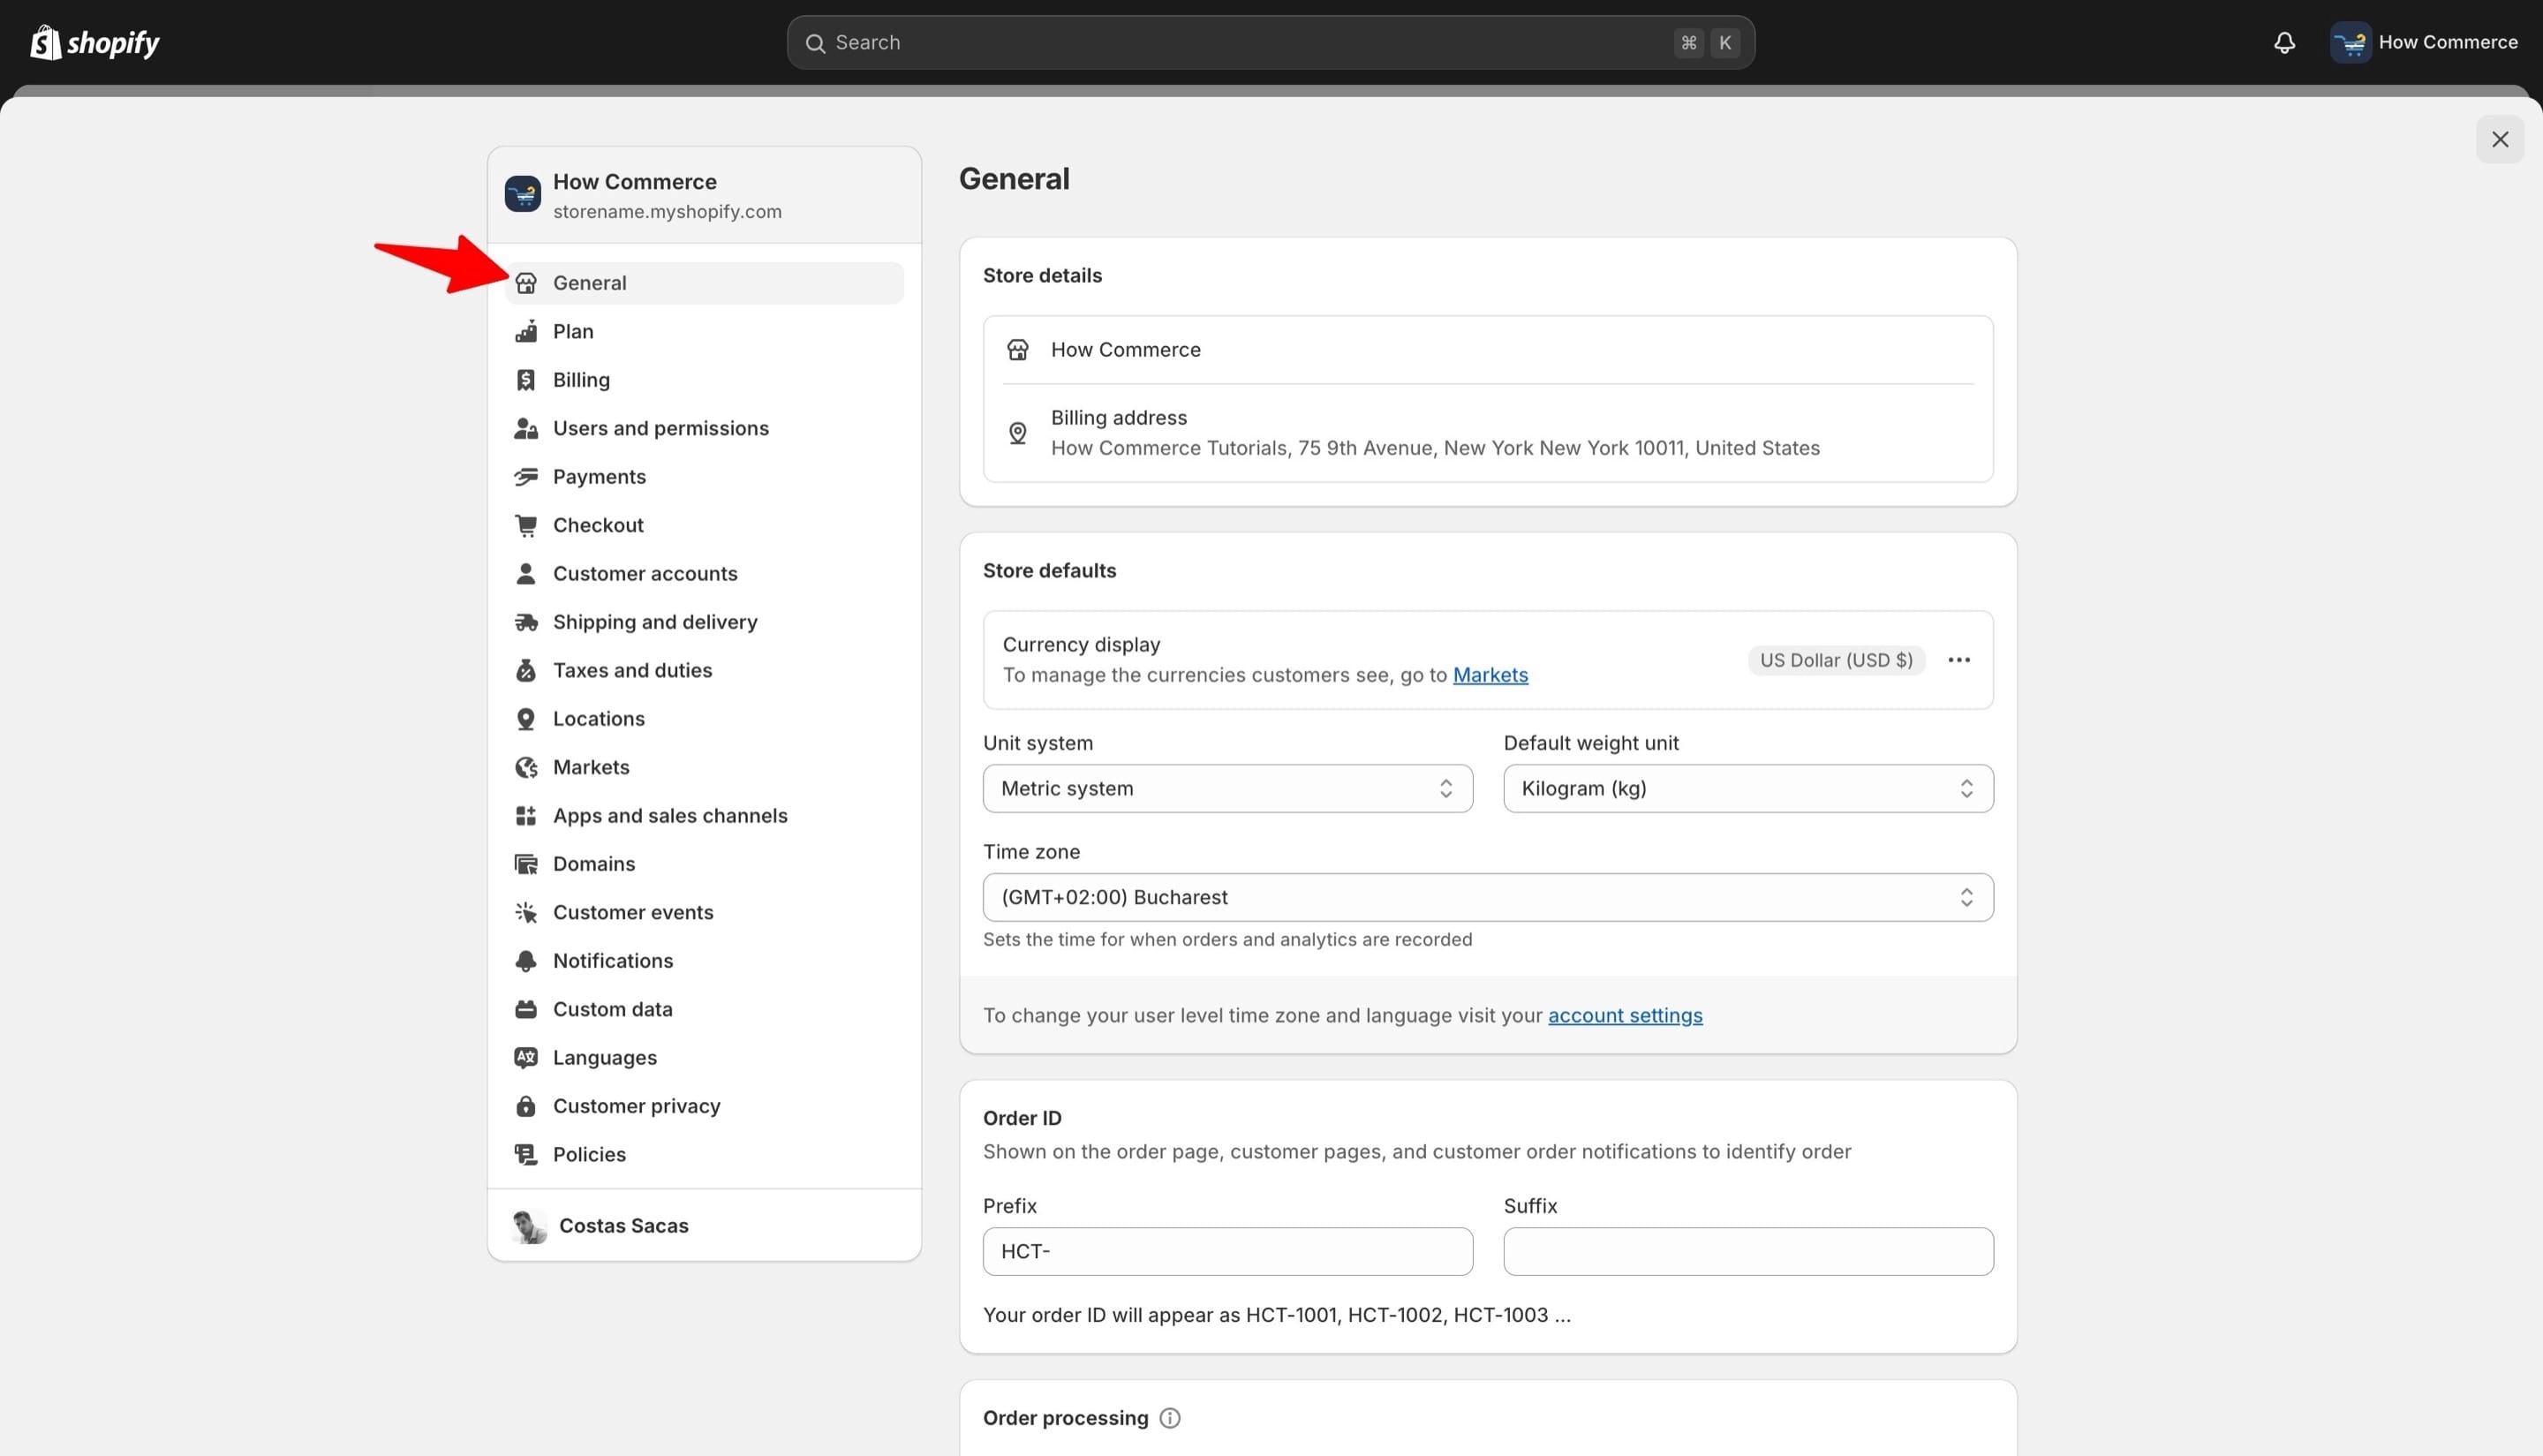
Task: Open the account settings link
Action: (x=1625, y=1016)
